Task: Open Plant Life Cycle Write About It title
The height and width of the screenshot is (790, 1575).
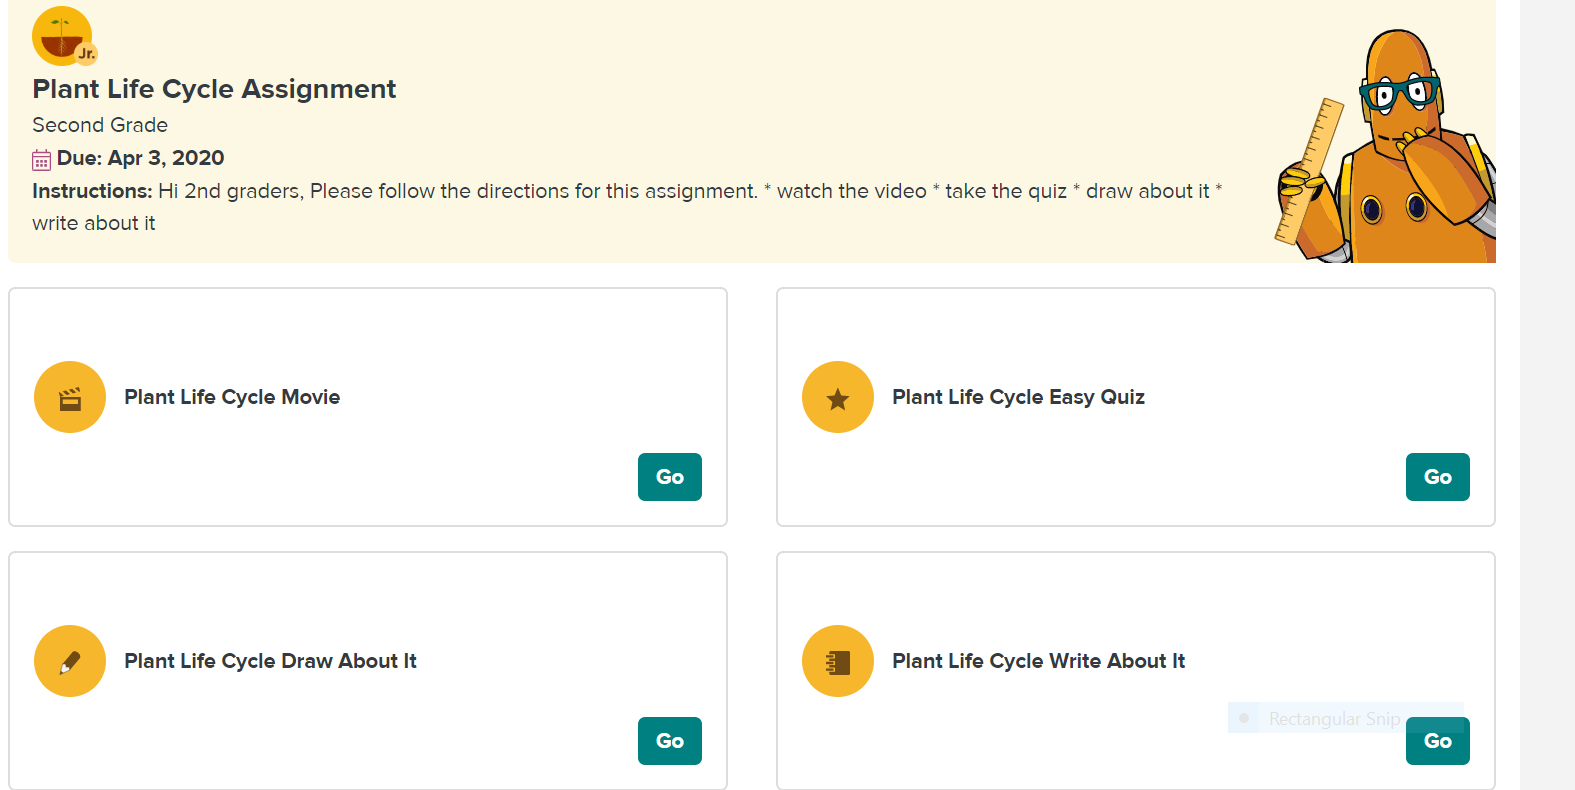Action: coord(1038,661)
